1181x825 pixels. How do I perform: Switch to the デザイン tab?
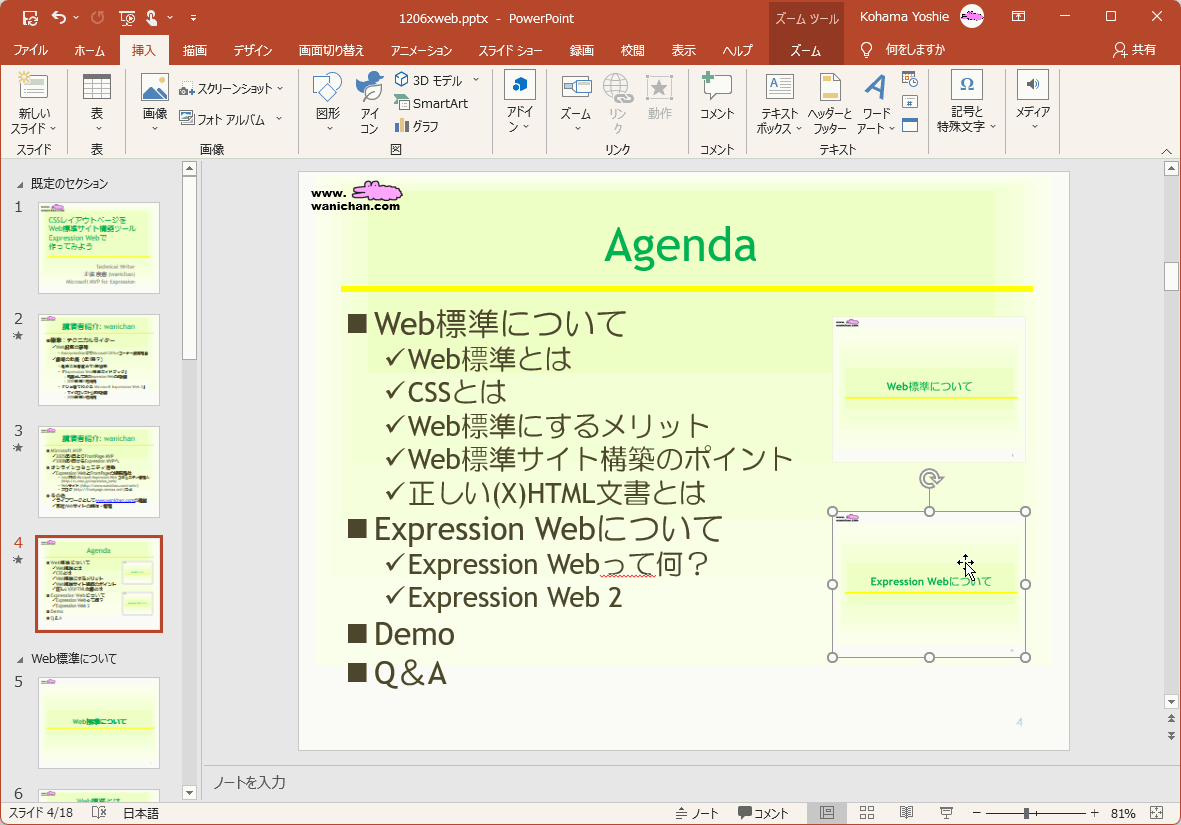(252, 50)
